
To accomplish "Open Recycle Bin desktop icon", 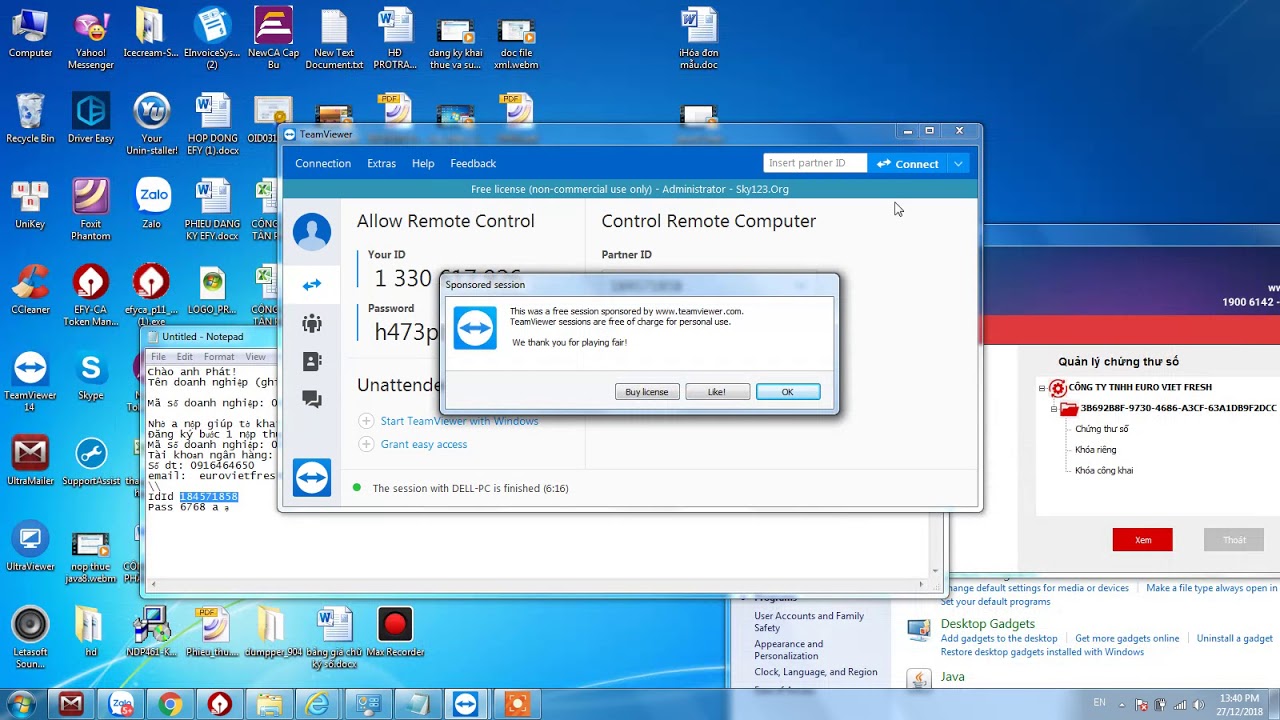I will (x=30, y=120).
